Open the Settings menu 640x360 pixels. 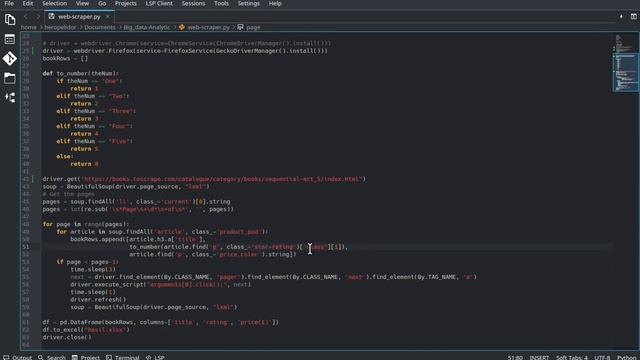point(249,4)
